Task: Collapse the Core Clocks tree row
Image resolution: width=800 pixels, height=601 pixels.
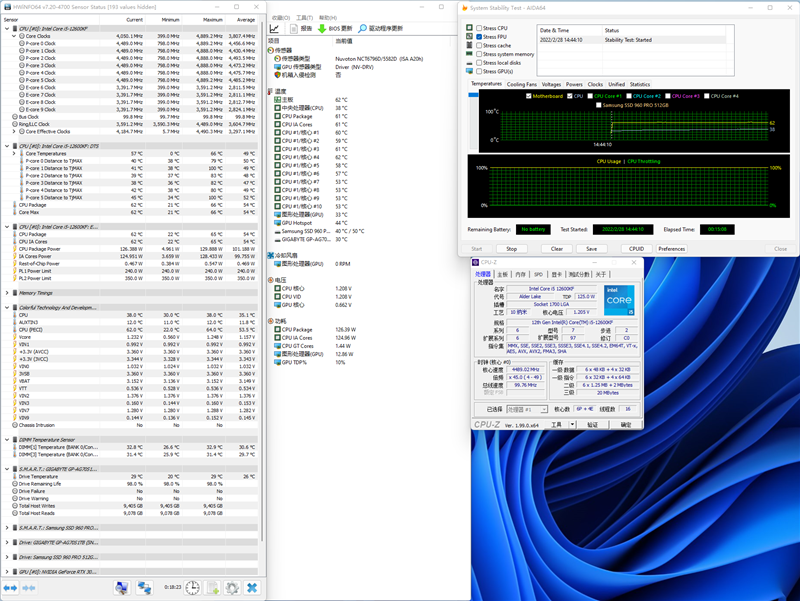Action: (14, 36)
